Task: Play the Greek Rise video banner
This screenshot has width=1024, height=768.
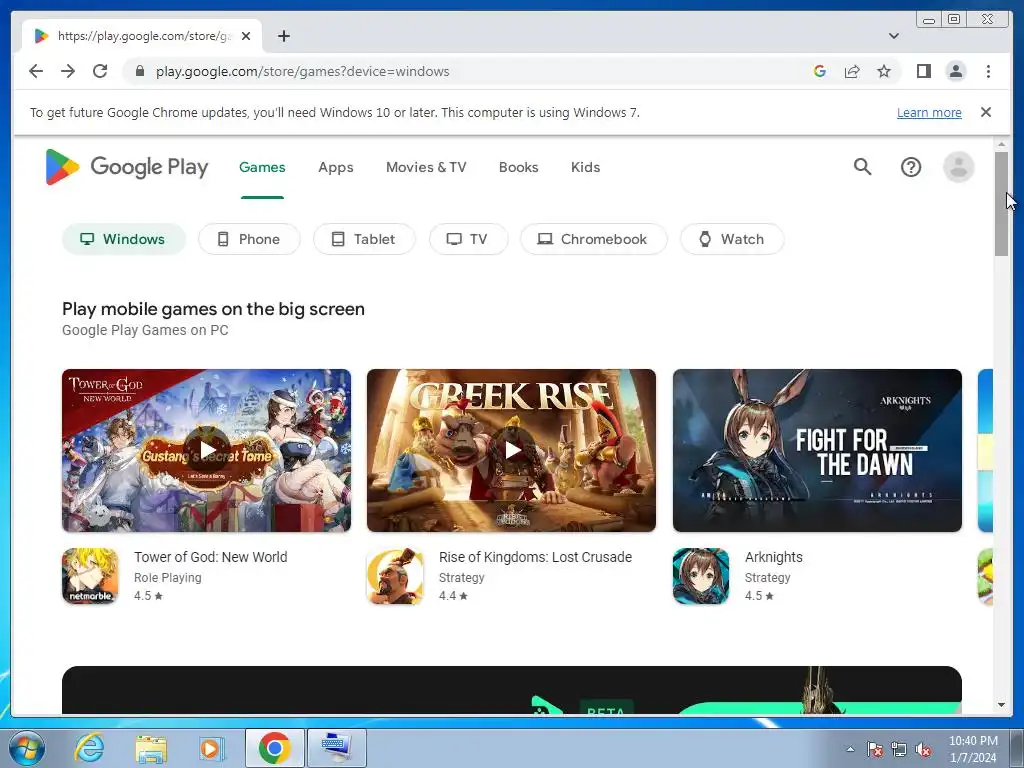Action: [x=511, y=450]
